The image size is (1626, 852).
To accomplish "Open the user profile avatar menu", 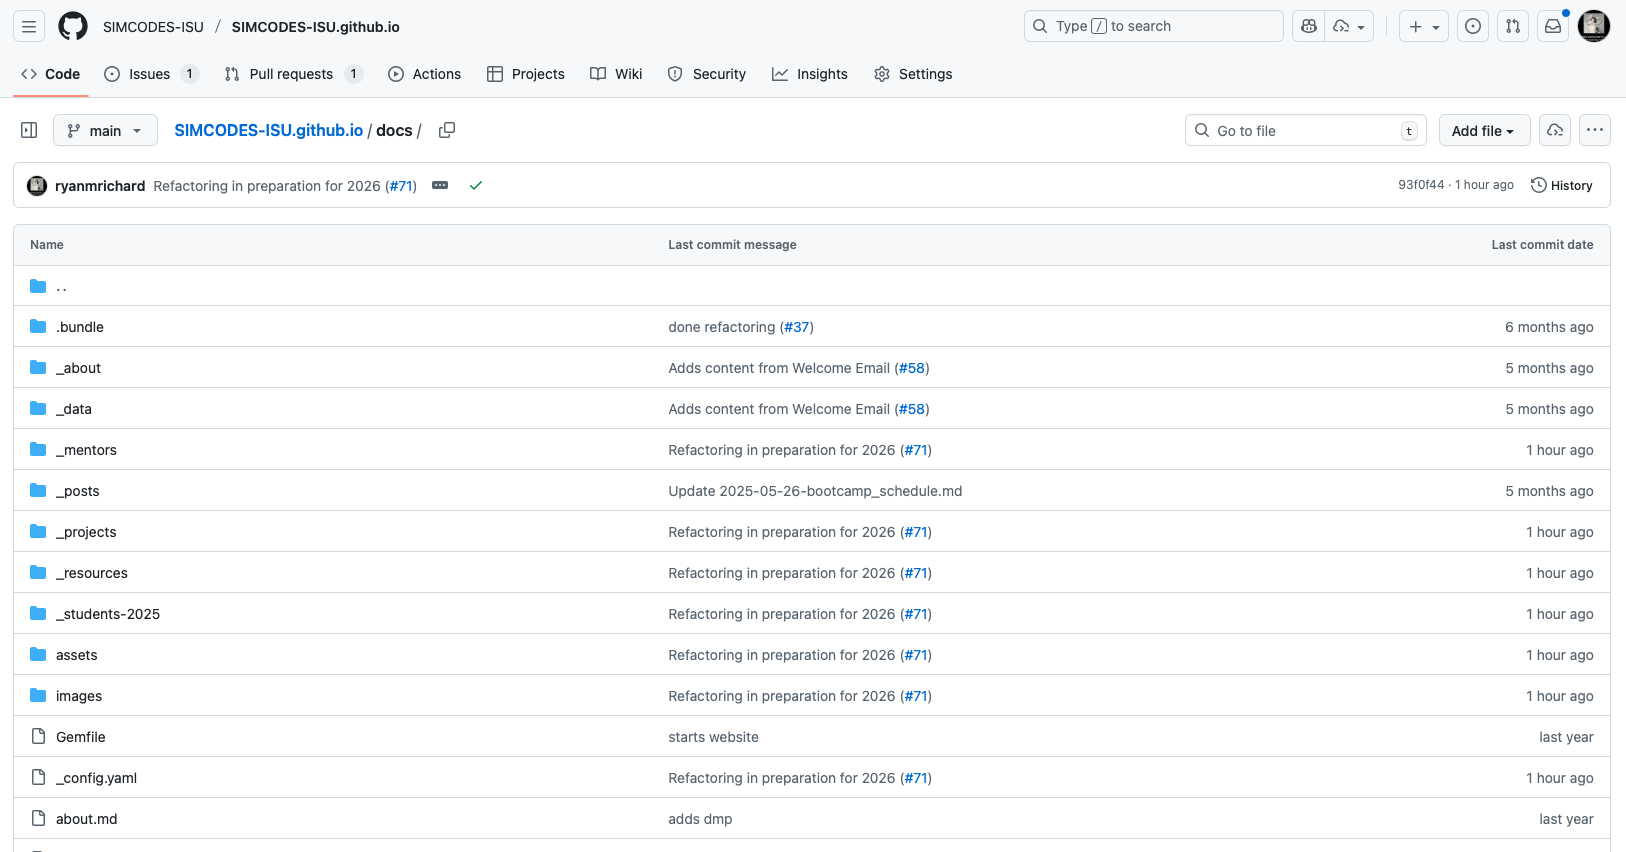I will click(1593, 26).
